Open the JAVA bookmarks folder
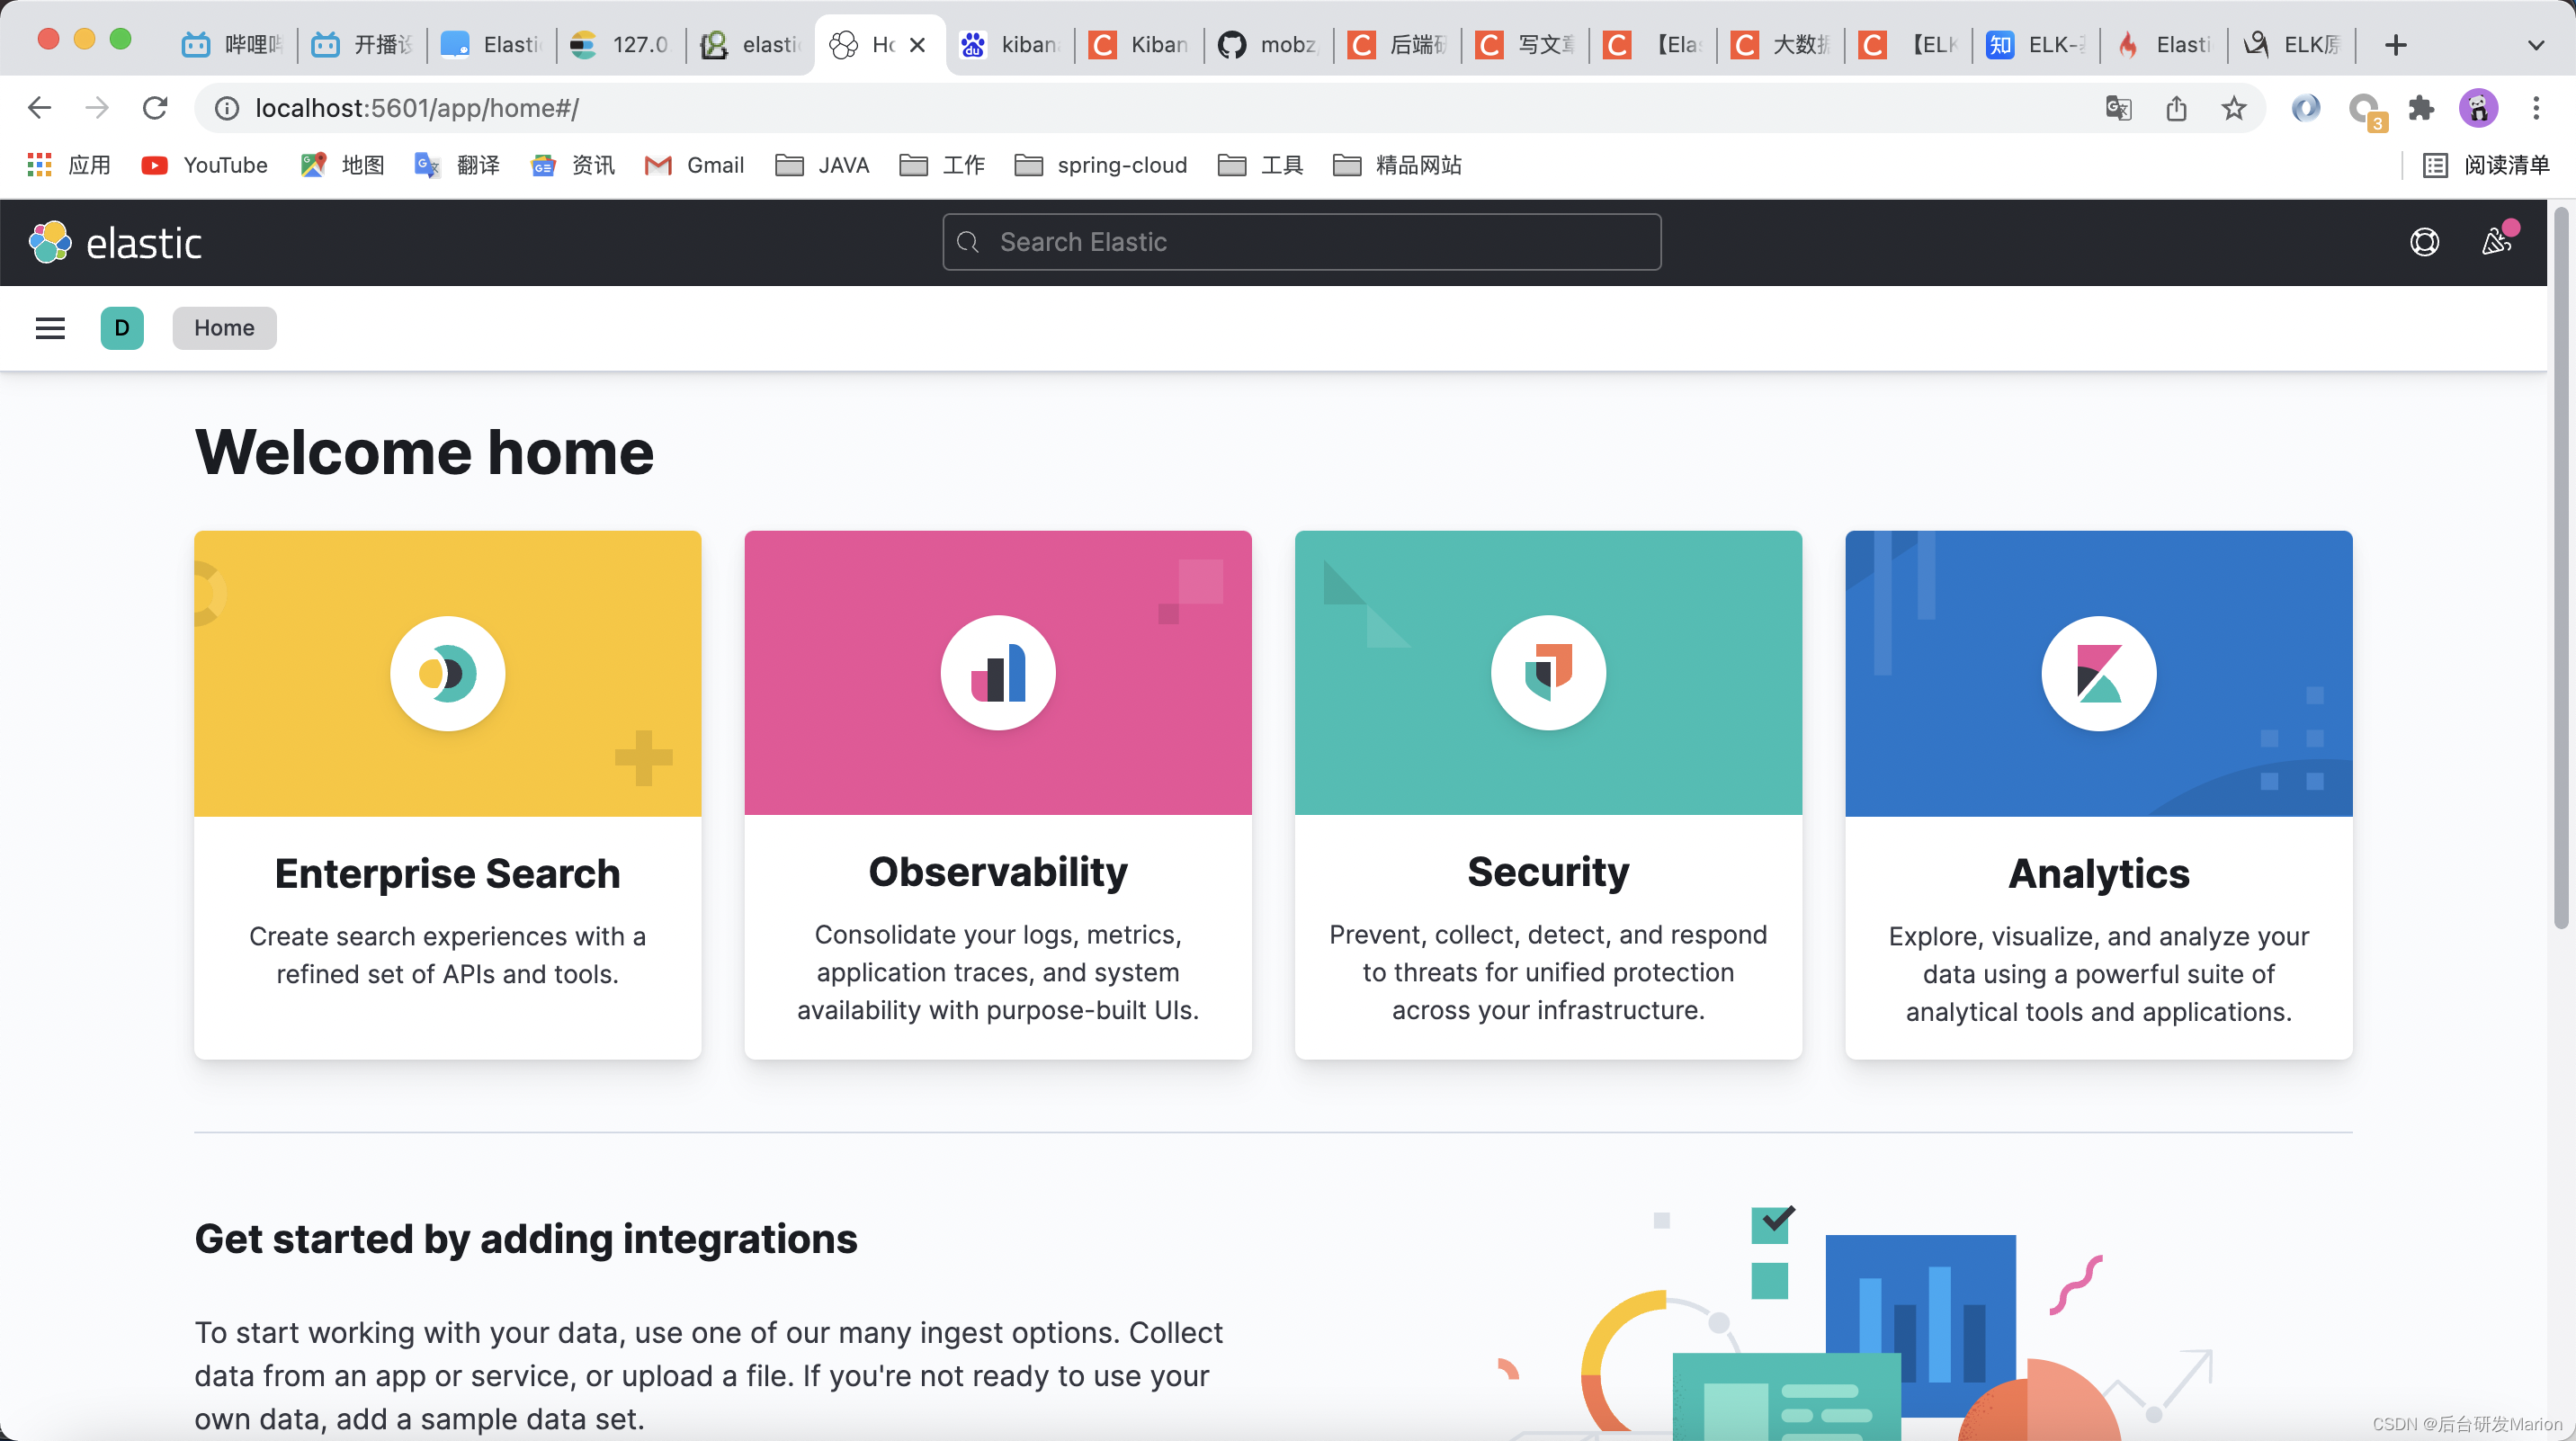Viewport: 2576px width, 1441px height. click(822, 165)
